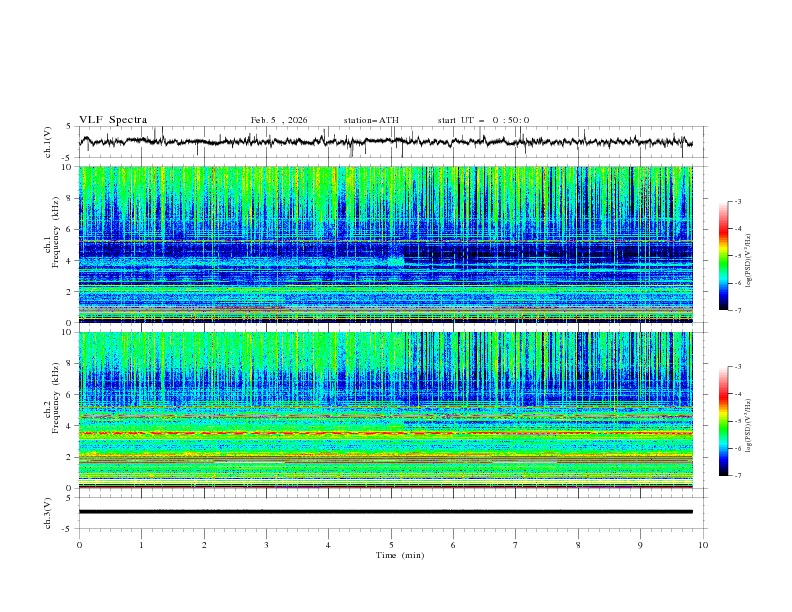The image size is (792, 612).
Task: Click the red 3.5 kHz band in ch.2 spectrogram
Action: click(x=386, y=433)
